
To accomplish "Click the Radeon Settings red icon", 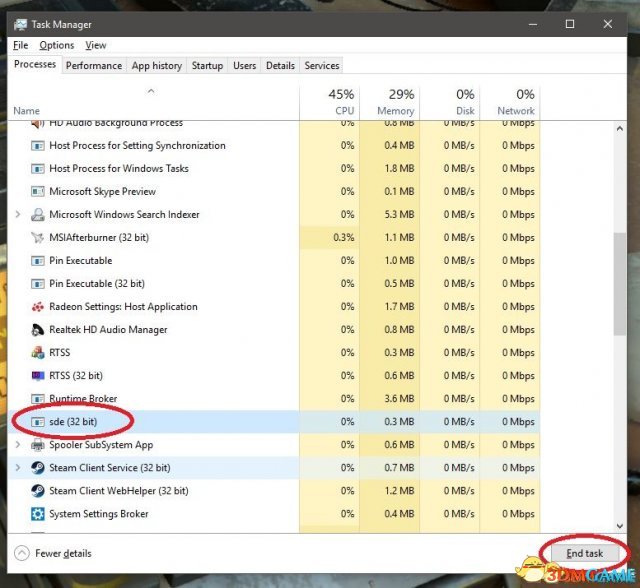I will [38, 306].
